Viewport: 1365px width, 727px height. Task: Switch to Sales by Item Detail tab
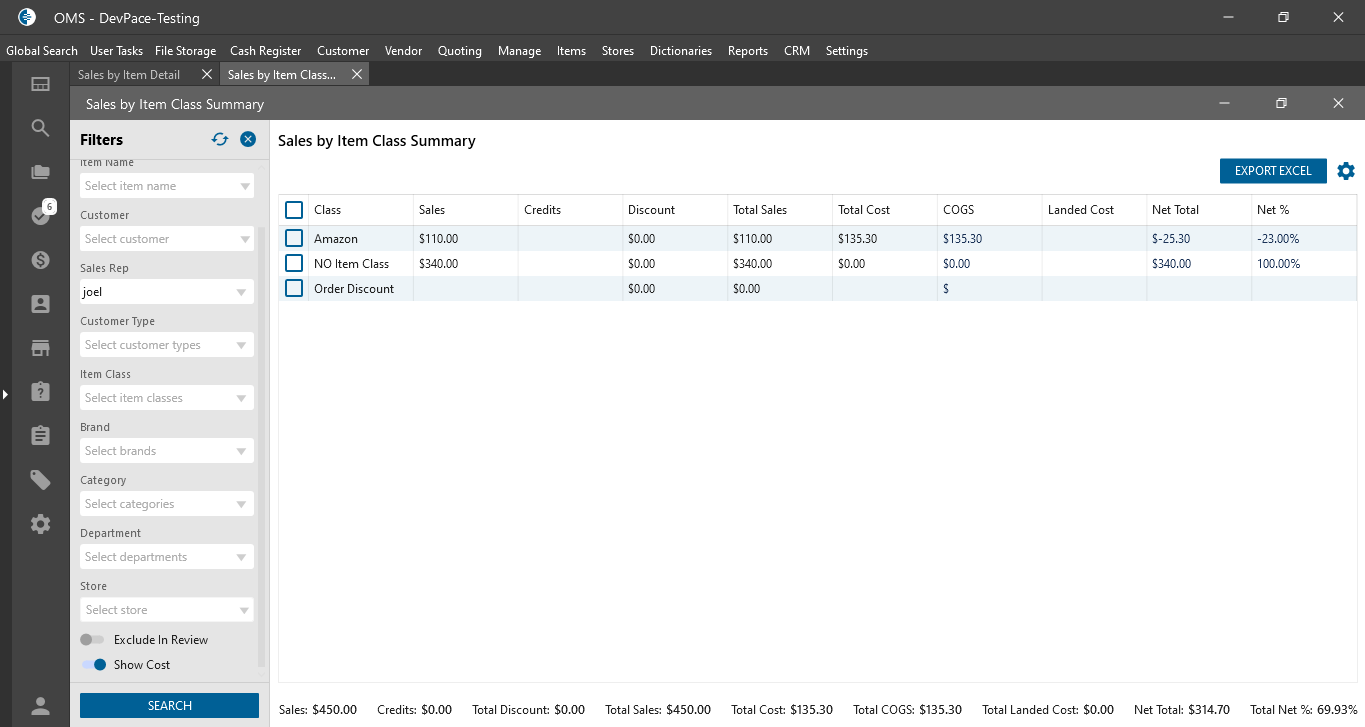[x=129, y=75]
